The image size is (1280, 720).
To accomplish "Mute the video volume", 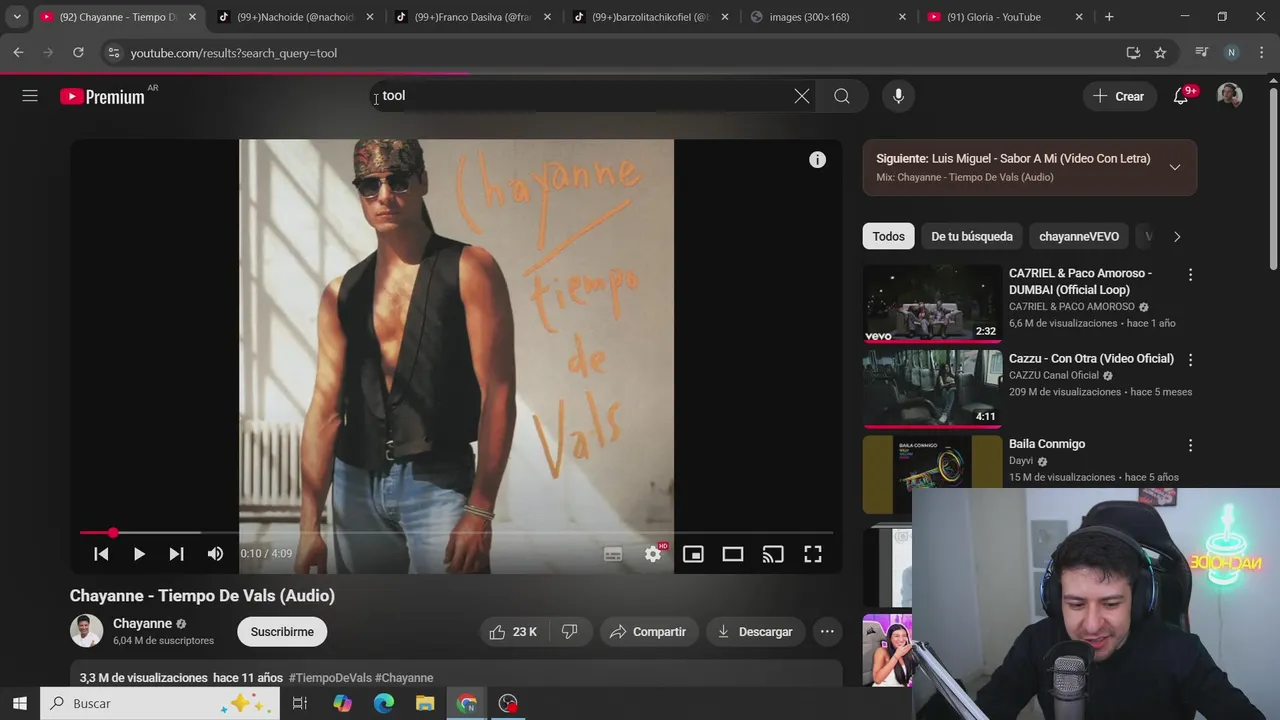I will (215, 554).
